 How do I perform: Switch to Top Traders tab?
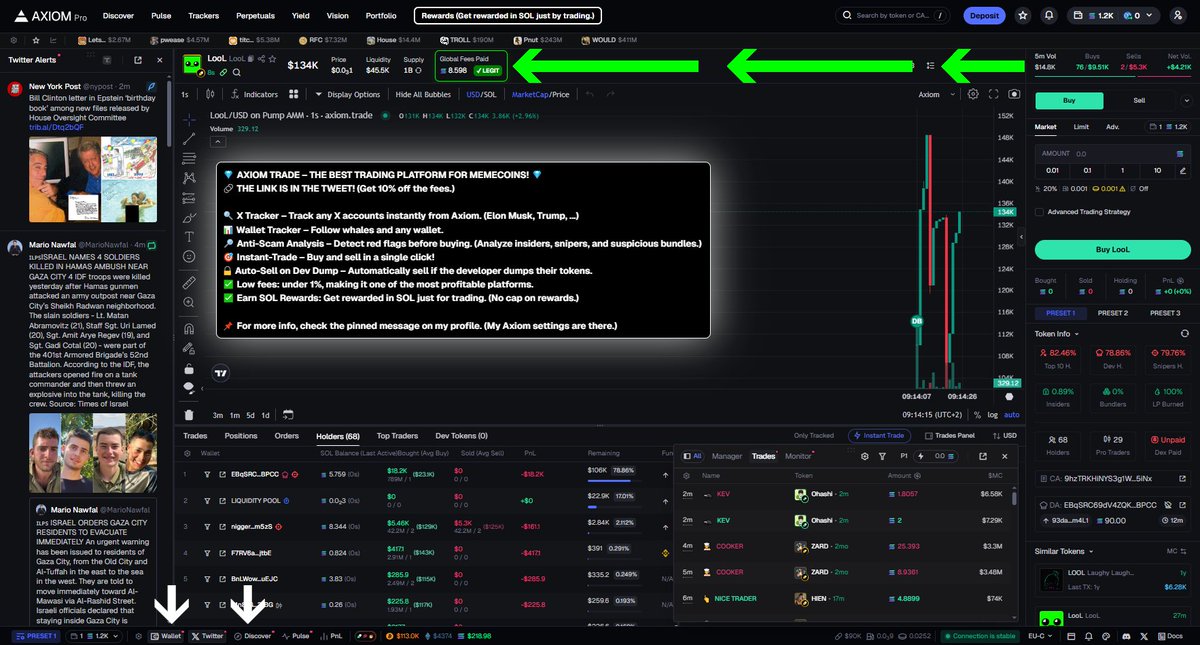397,436
